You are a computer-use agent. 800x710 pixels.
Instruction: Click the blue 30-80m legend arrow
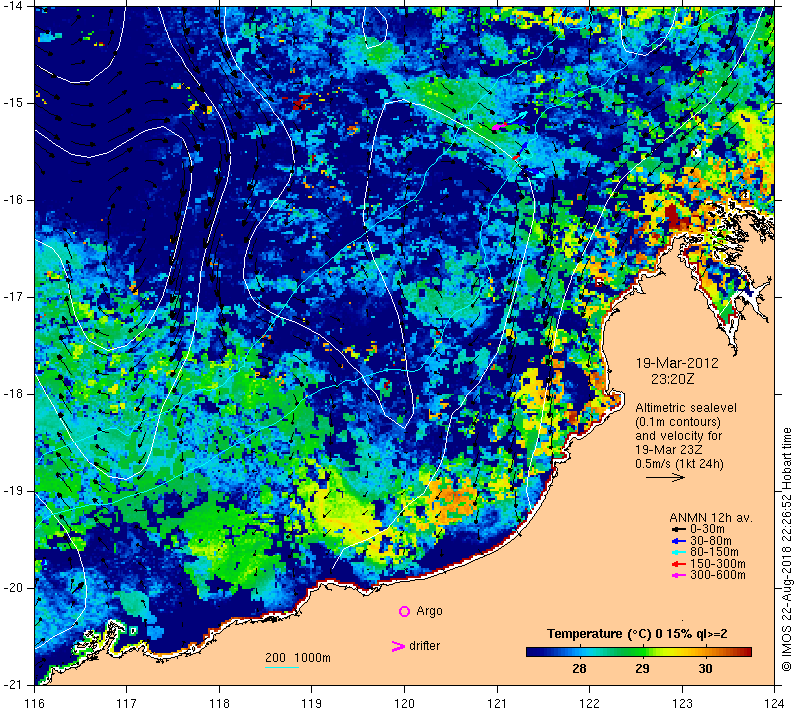point(679,541)
